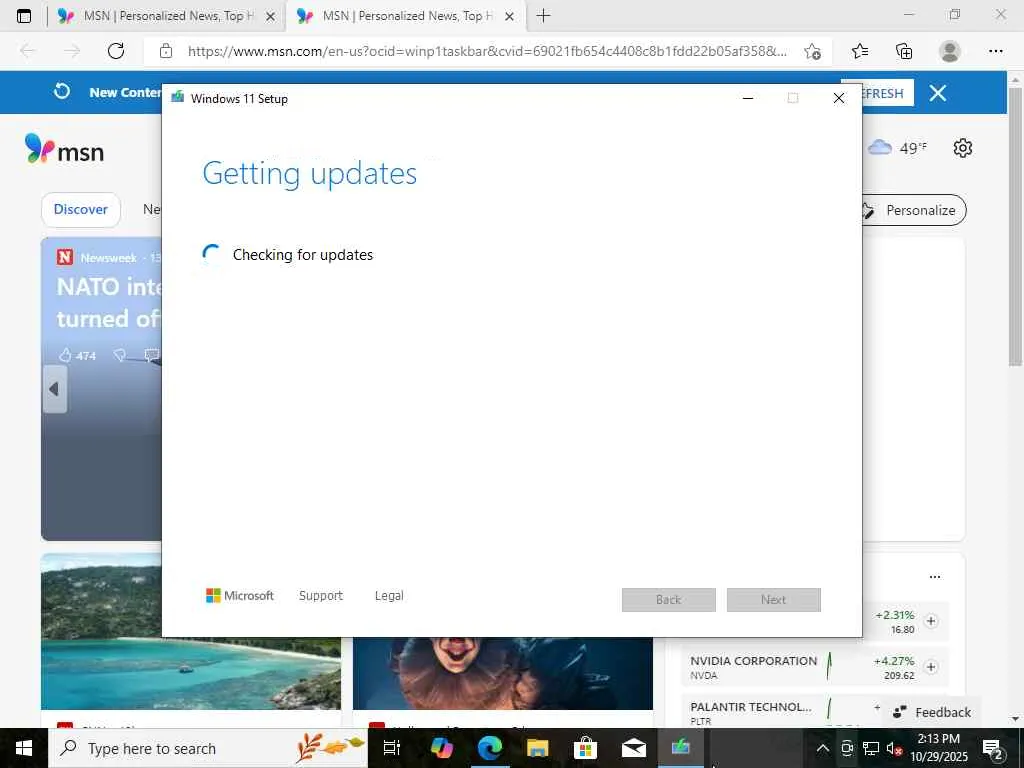Open the Mail app from taskbar

point(633,748)
